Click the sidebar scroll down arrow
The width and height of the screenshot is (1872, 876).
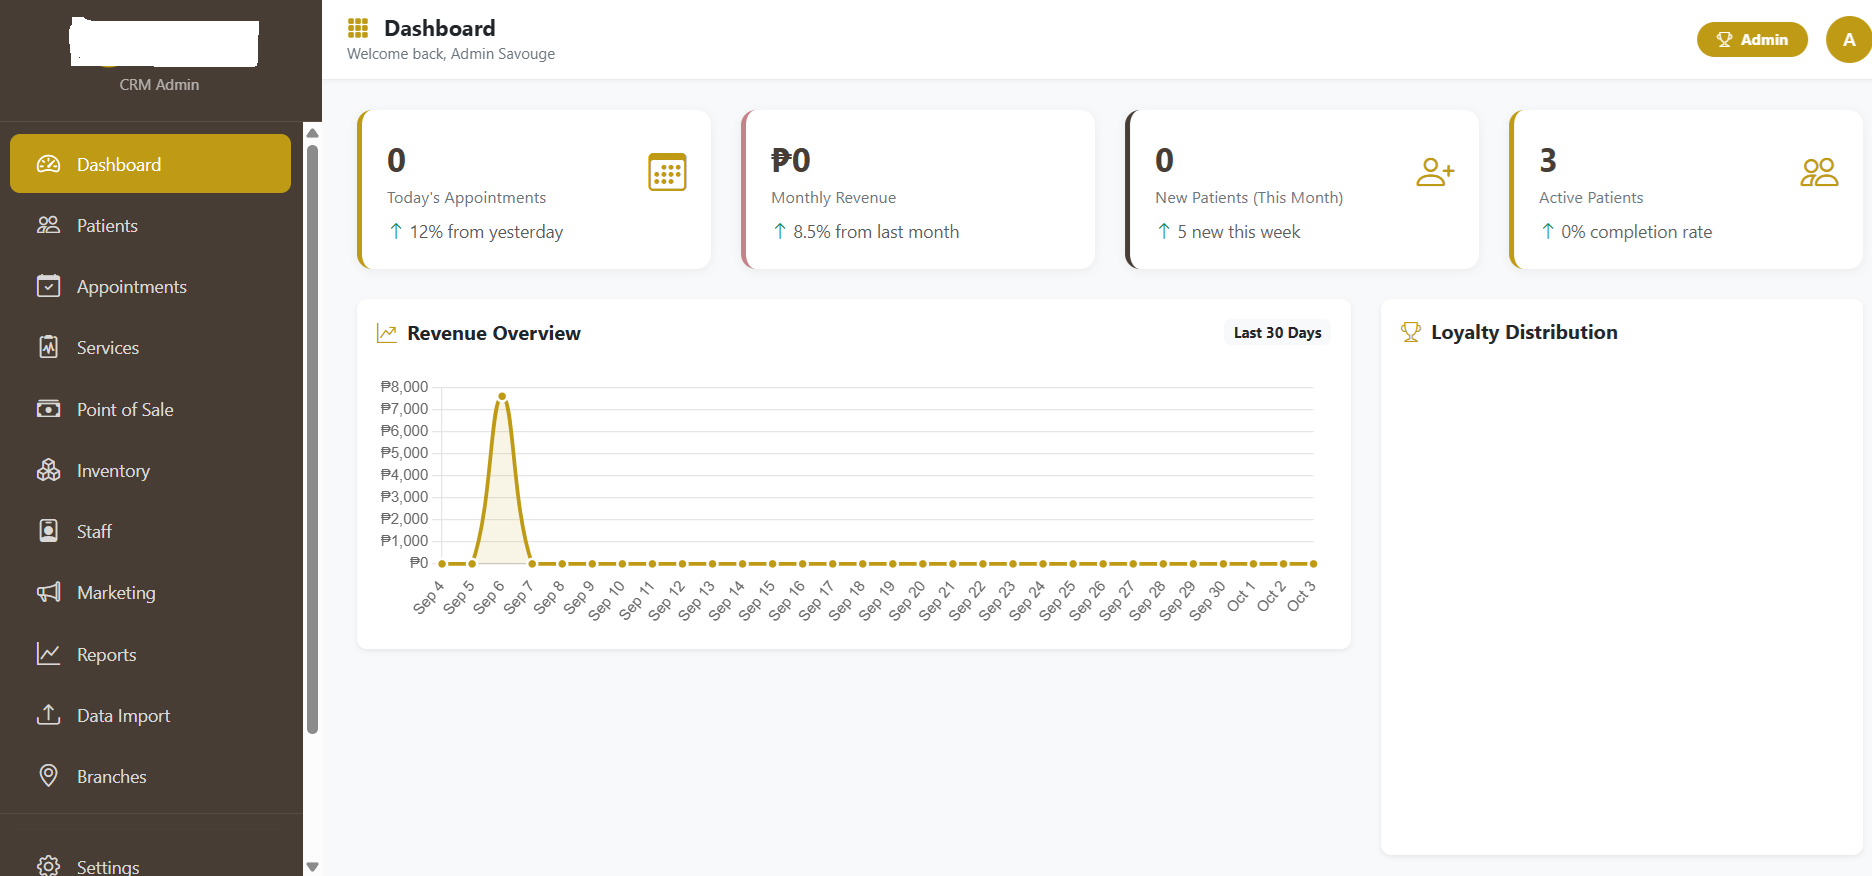[x=312, y=867]
